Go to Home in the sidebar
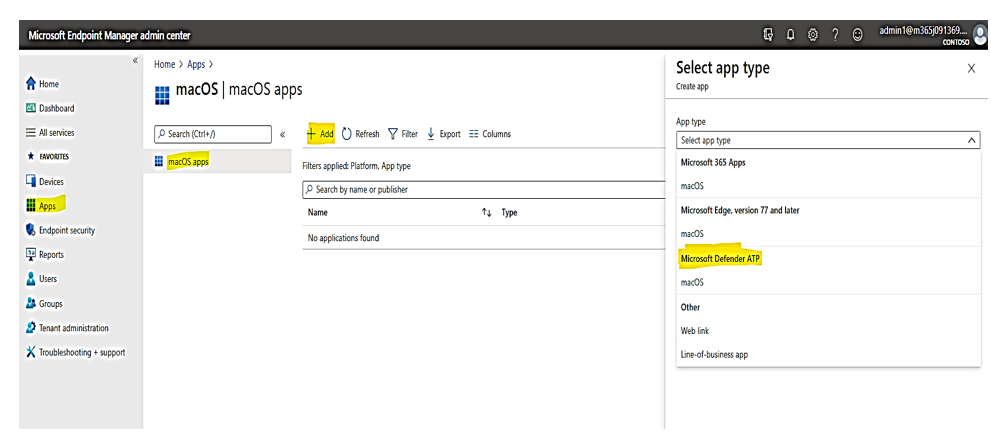Image resolution: width=991 pixels, height=440 pixels. pyautogui.click(x=42, y=84)
